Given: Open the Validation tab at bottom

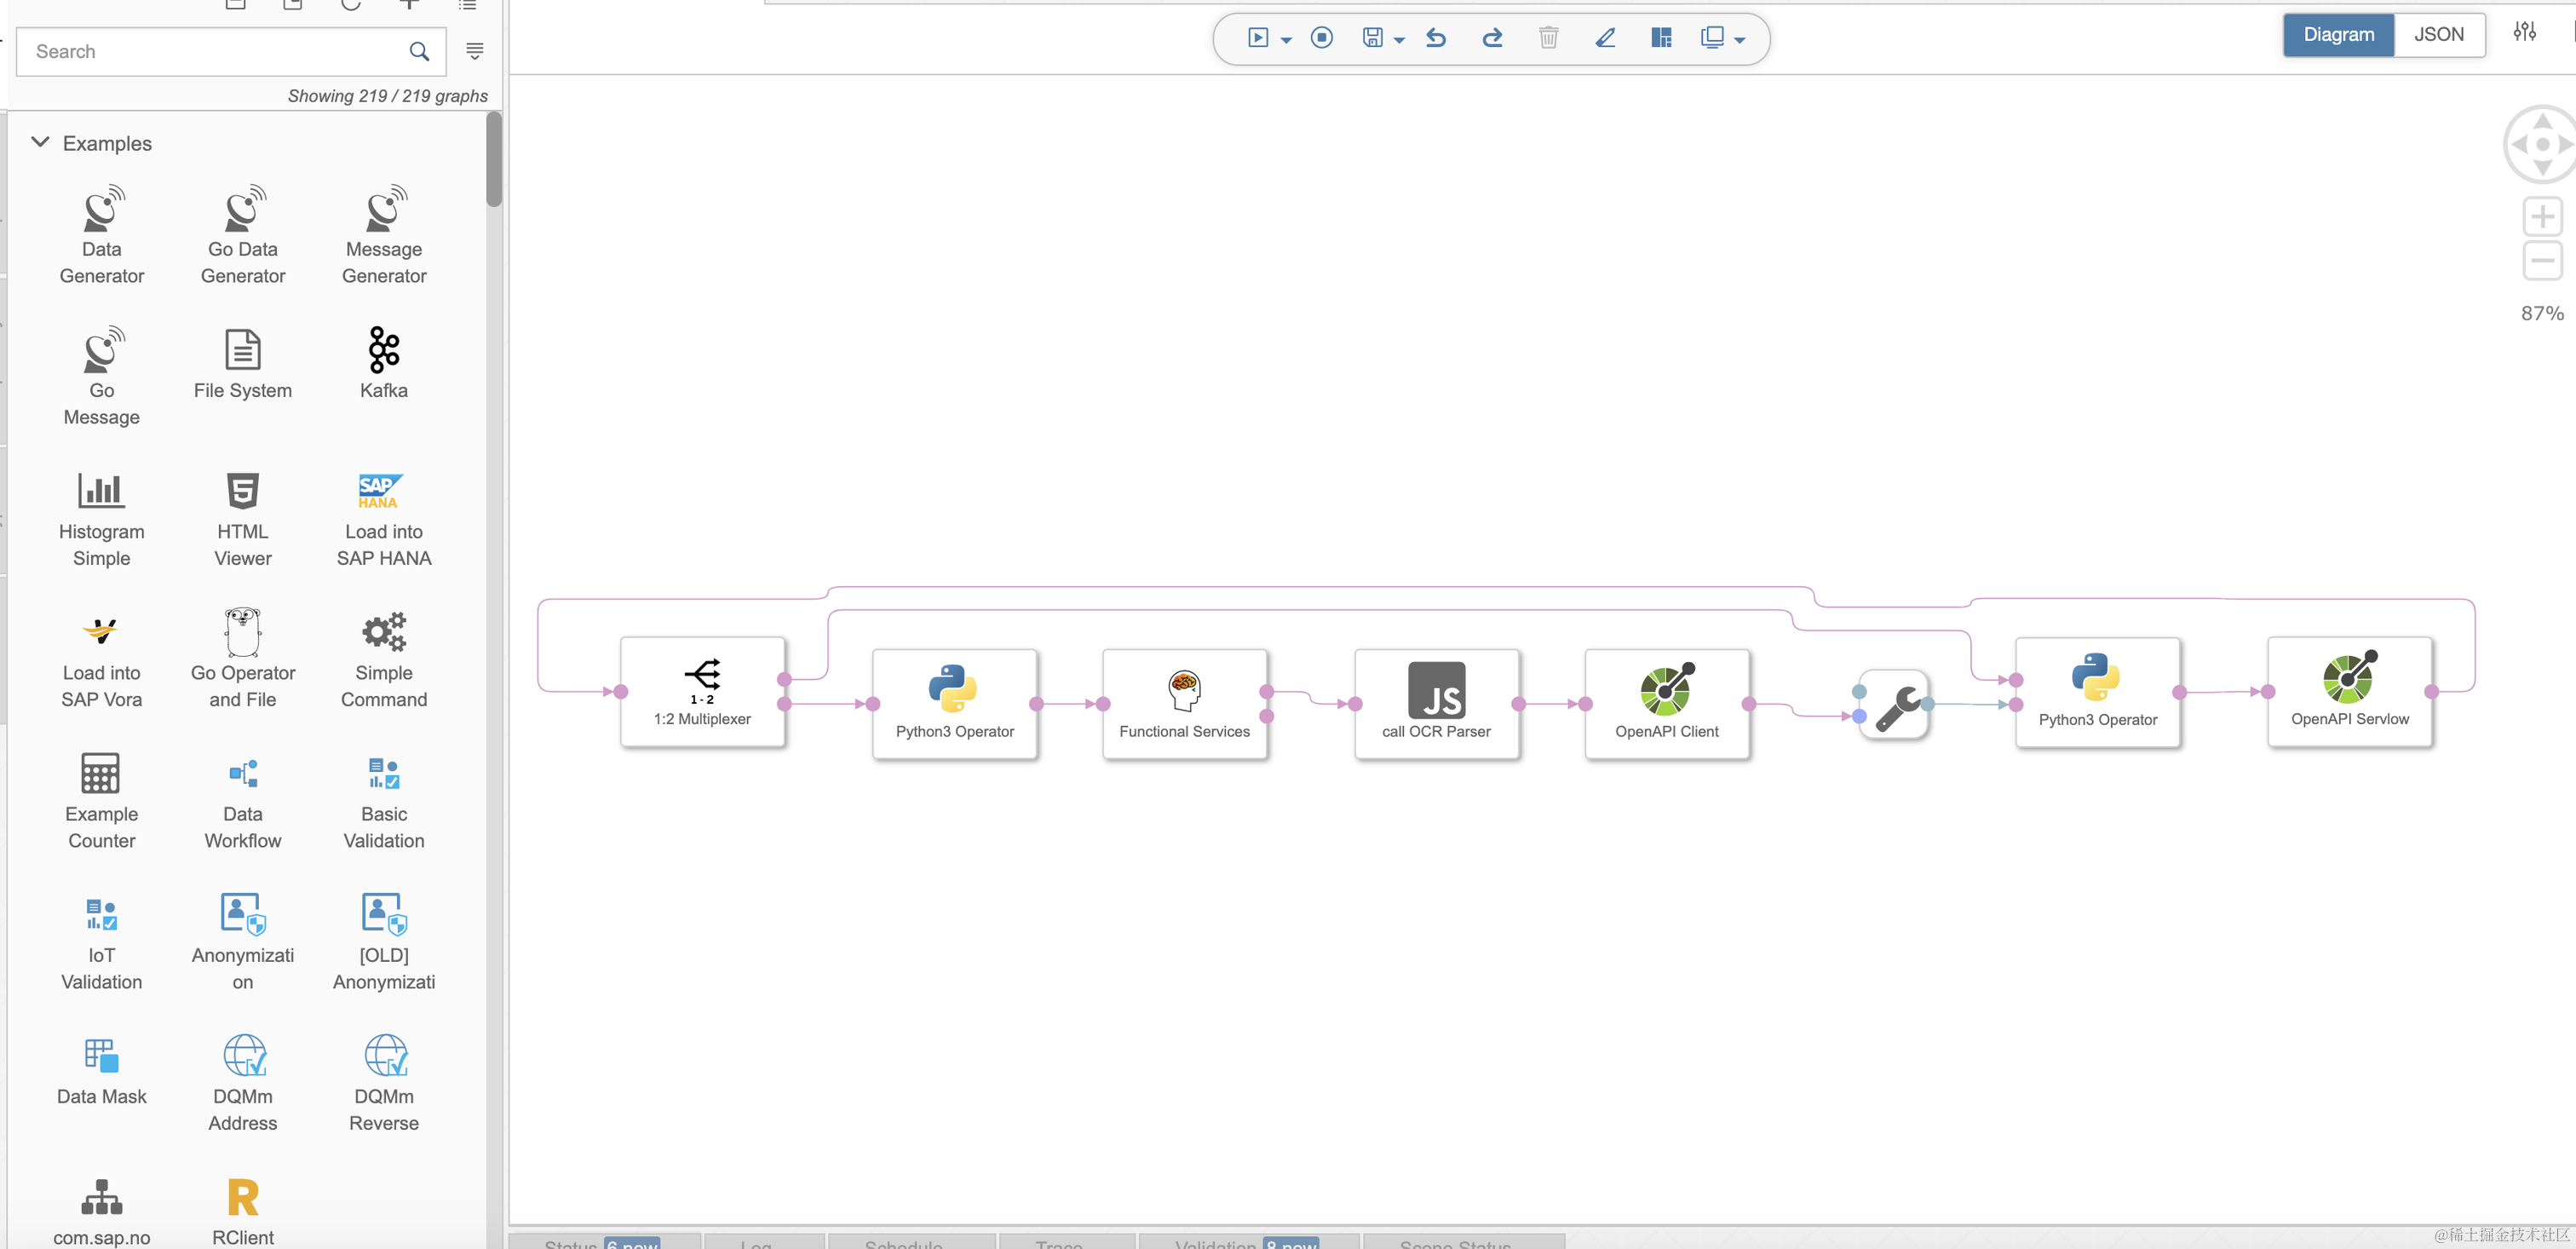Looking at the screenshot, I should click(1214, 1243).
